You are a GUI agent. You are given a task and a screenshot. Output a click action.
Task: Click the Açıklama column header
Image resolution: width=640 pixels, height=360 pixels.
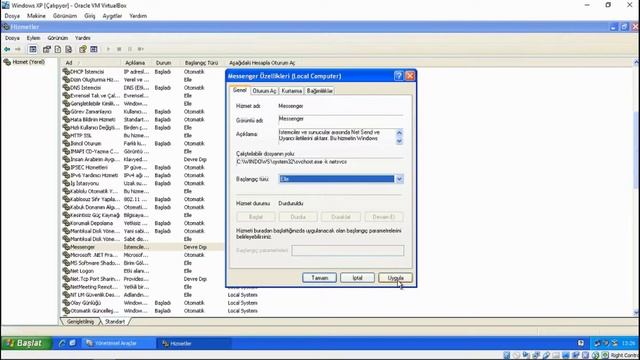[136, 63]
